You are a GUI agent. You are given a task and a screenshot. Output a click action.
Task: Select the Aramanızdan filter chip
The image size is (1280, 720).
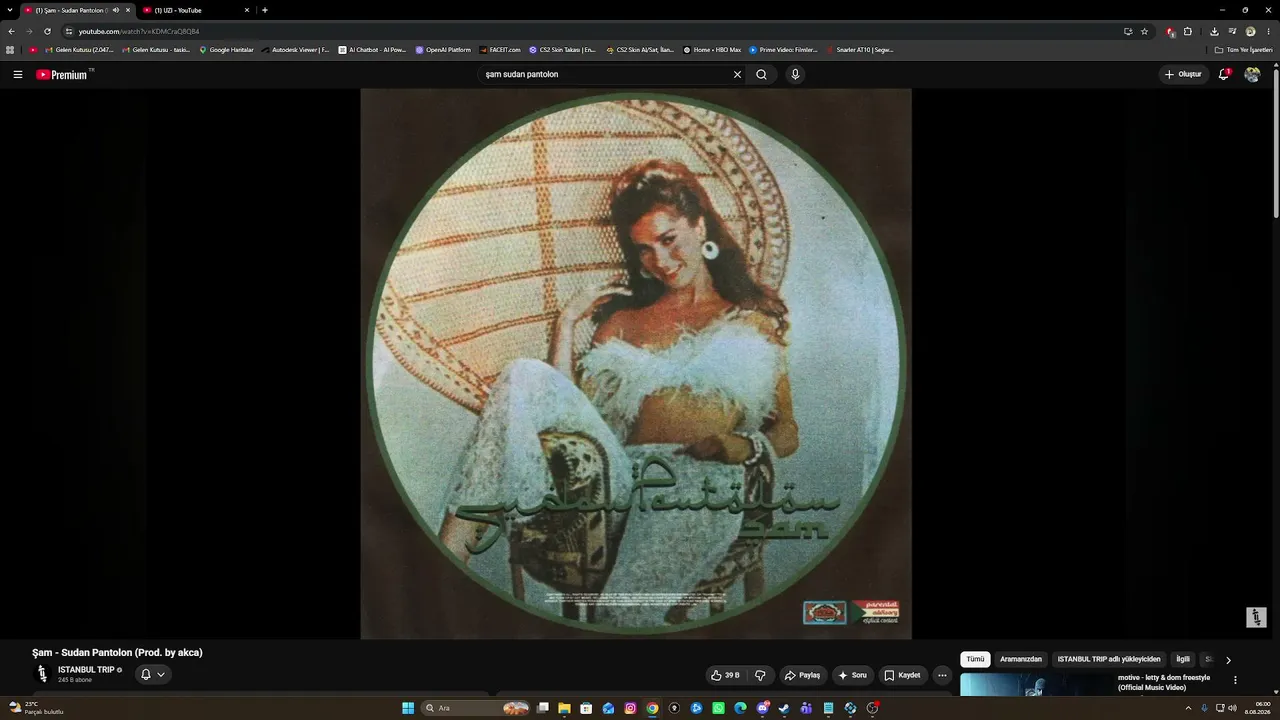point(1021,660)
